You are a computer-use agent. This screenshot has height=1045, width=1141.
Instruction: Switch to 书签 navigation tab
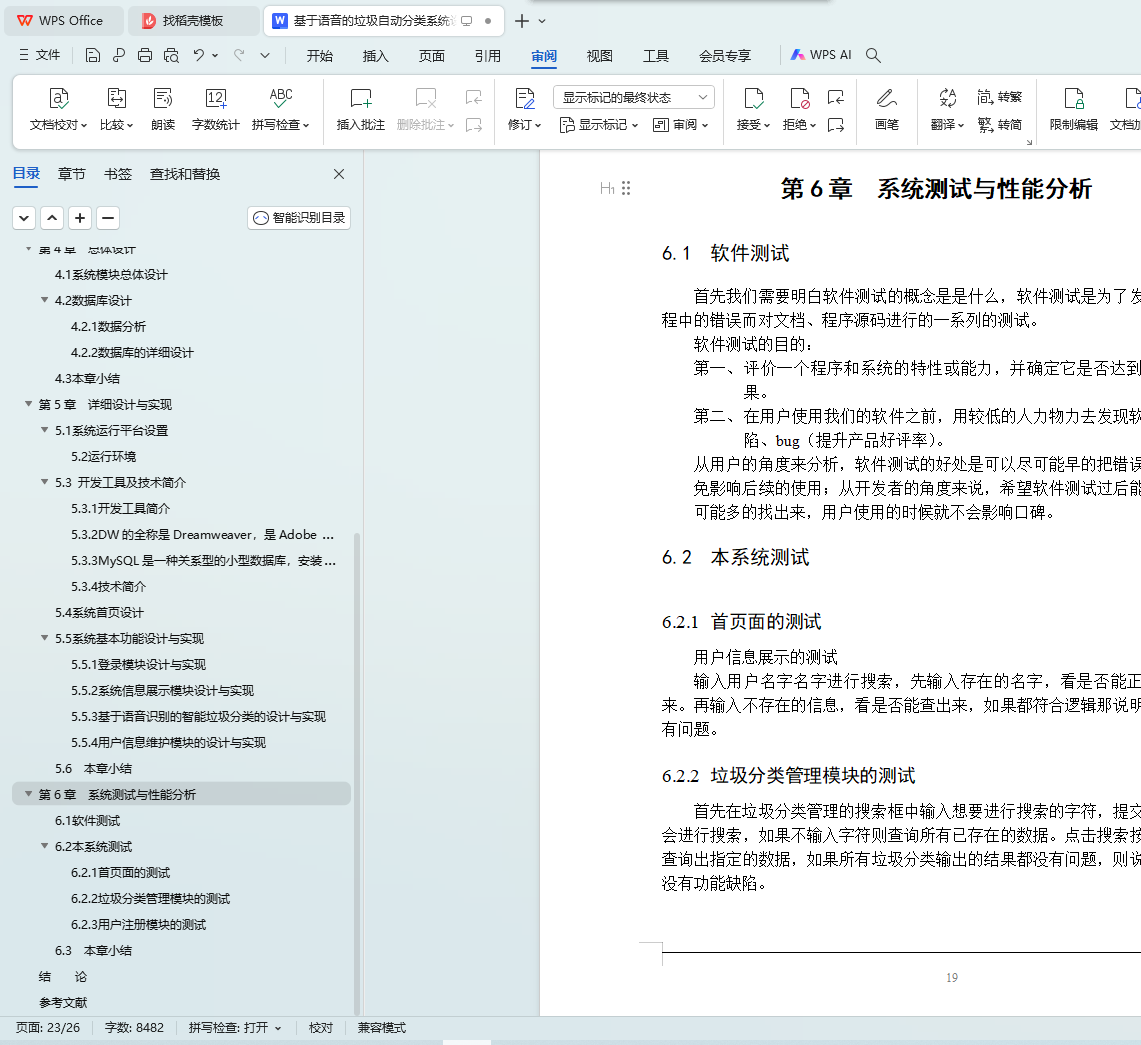pyautogui.click(x=118, y=174)
